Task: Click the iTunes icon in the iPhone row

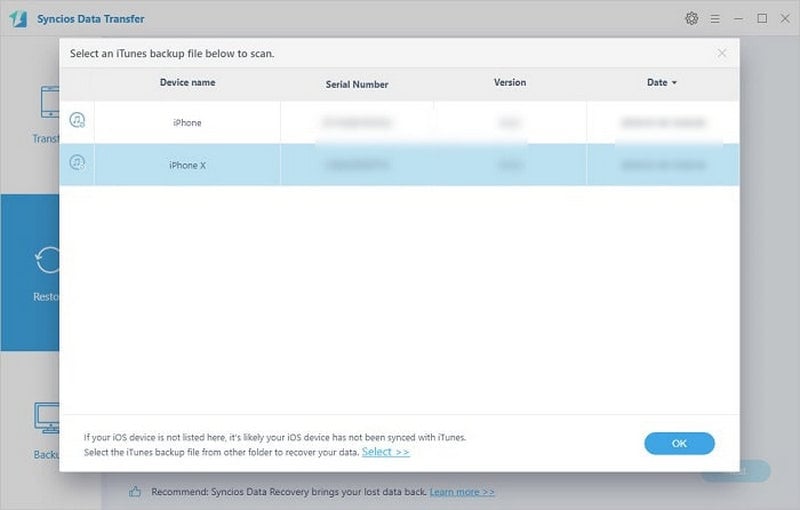Action: pyautogui.click(x=77, y=120)
